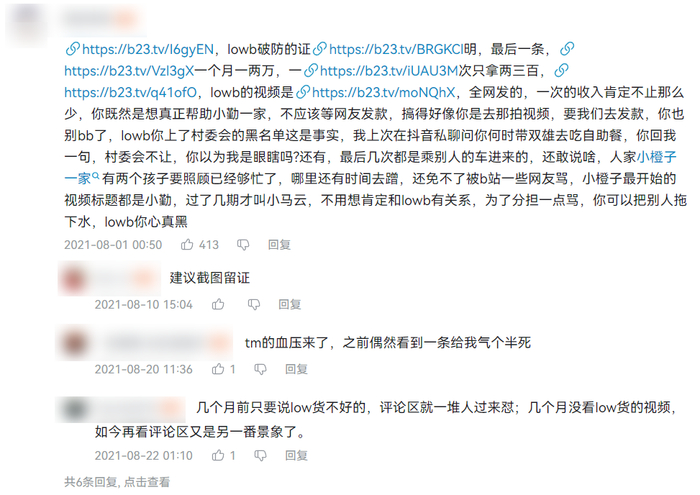The height and width of the screenshot is (495, 700).
Task: Open link https://b23.tv/I6gyEN
Action: (x=140, y=49)
